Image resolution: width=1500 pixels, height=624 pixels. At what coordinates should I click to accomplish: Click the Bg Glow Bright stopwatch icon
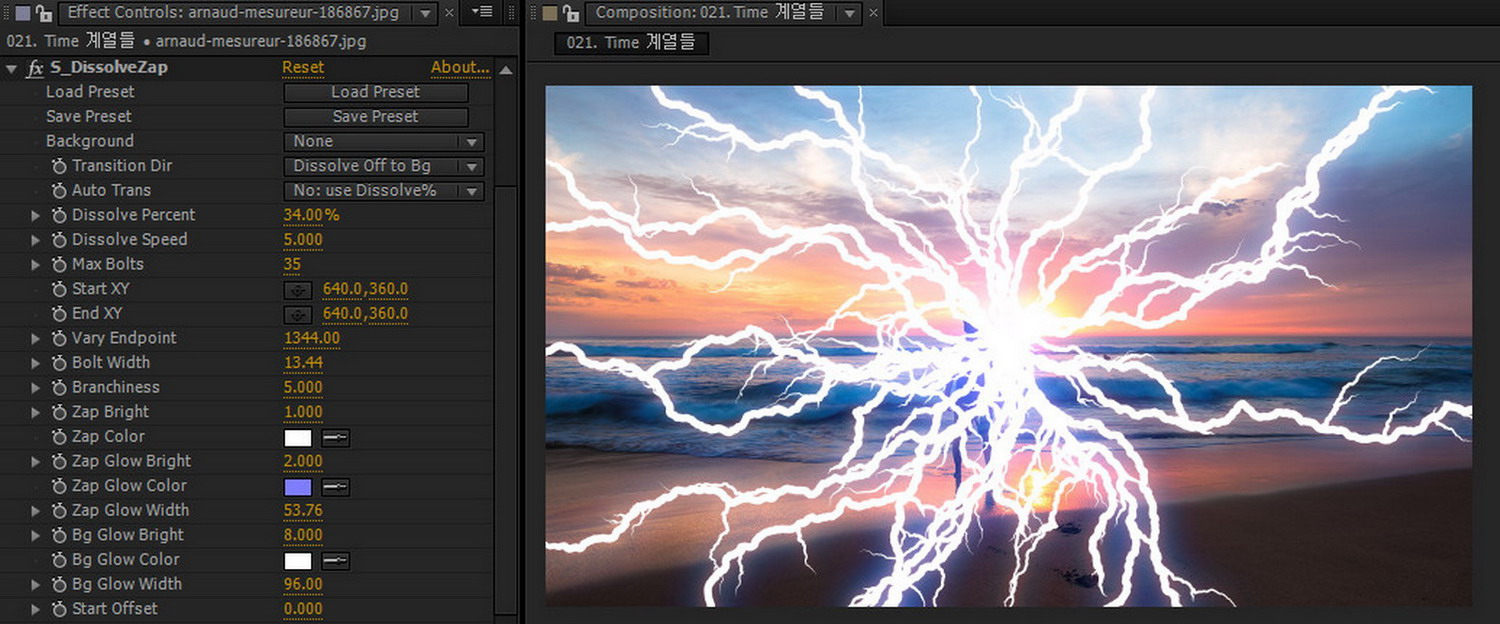pos(59,535)
